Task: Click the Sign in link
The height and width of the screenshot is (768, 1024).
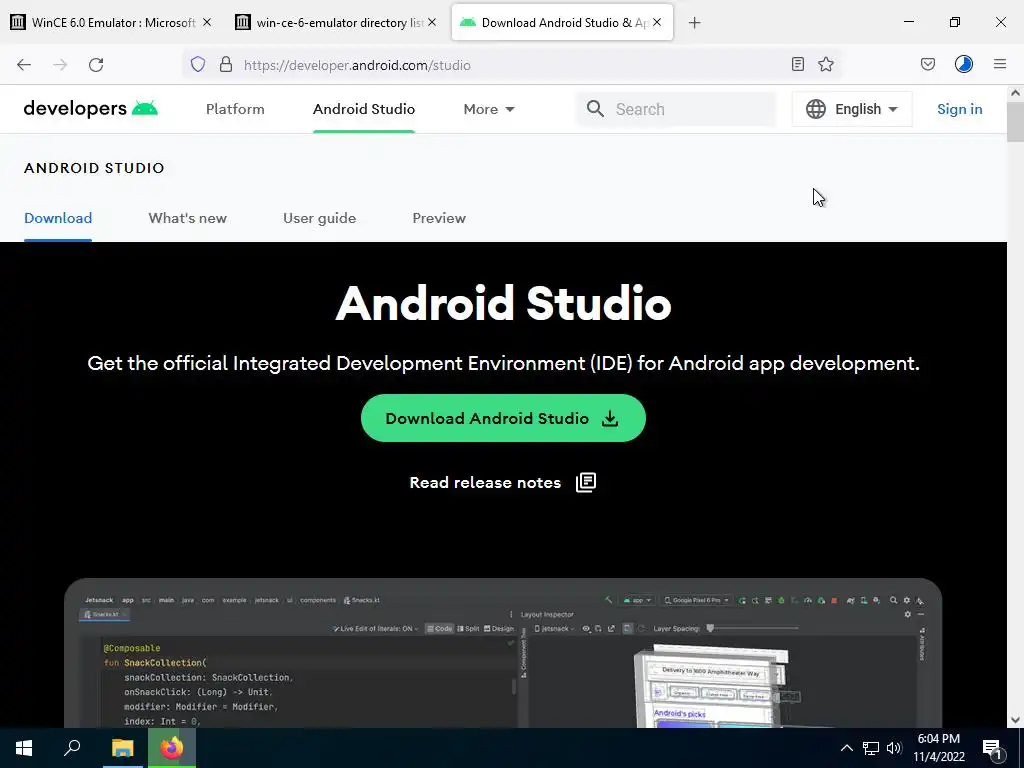Action: (x=959, y=109)
